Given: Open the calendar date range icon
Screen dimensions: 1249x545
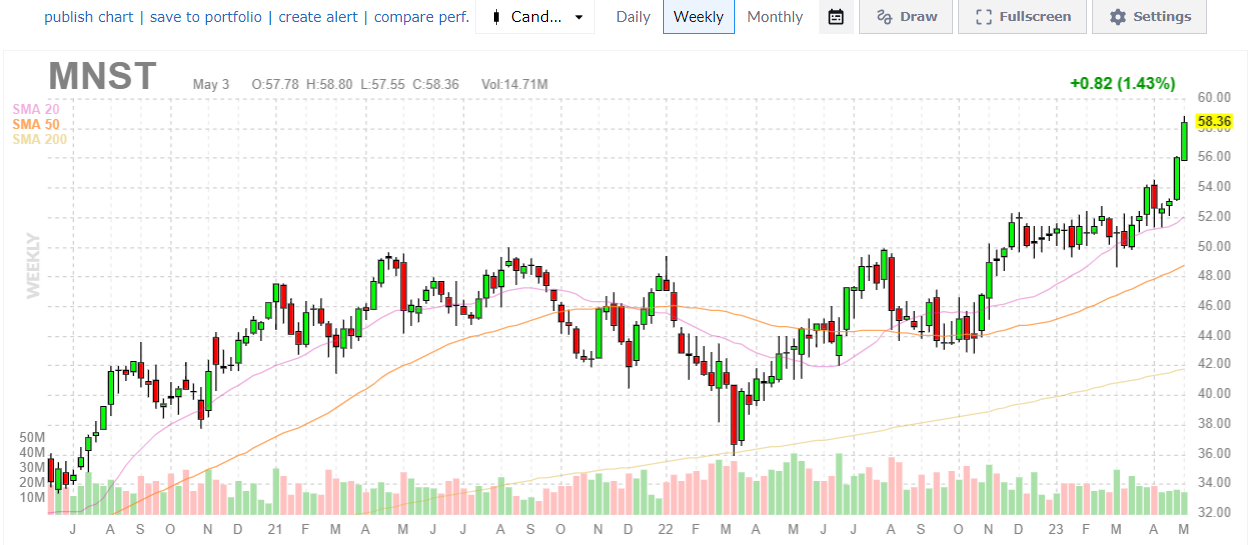Looking at the screenshot, I should [x=836, y=17].
